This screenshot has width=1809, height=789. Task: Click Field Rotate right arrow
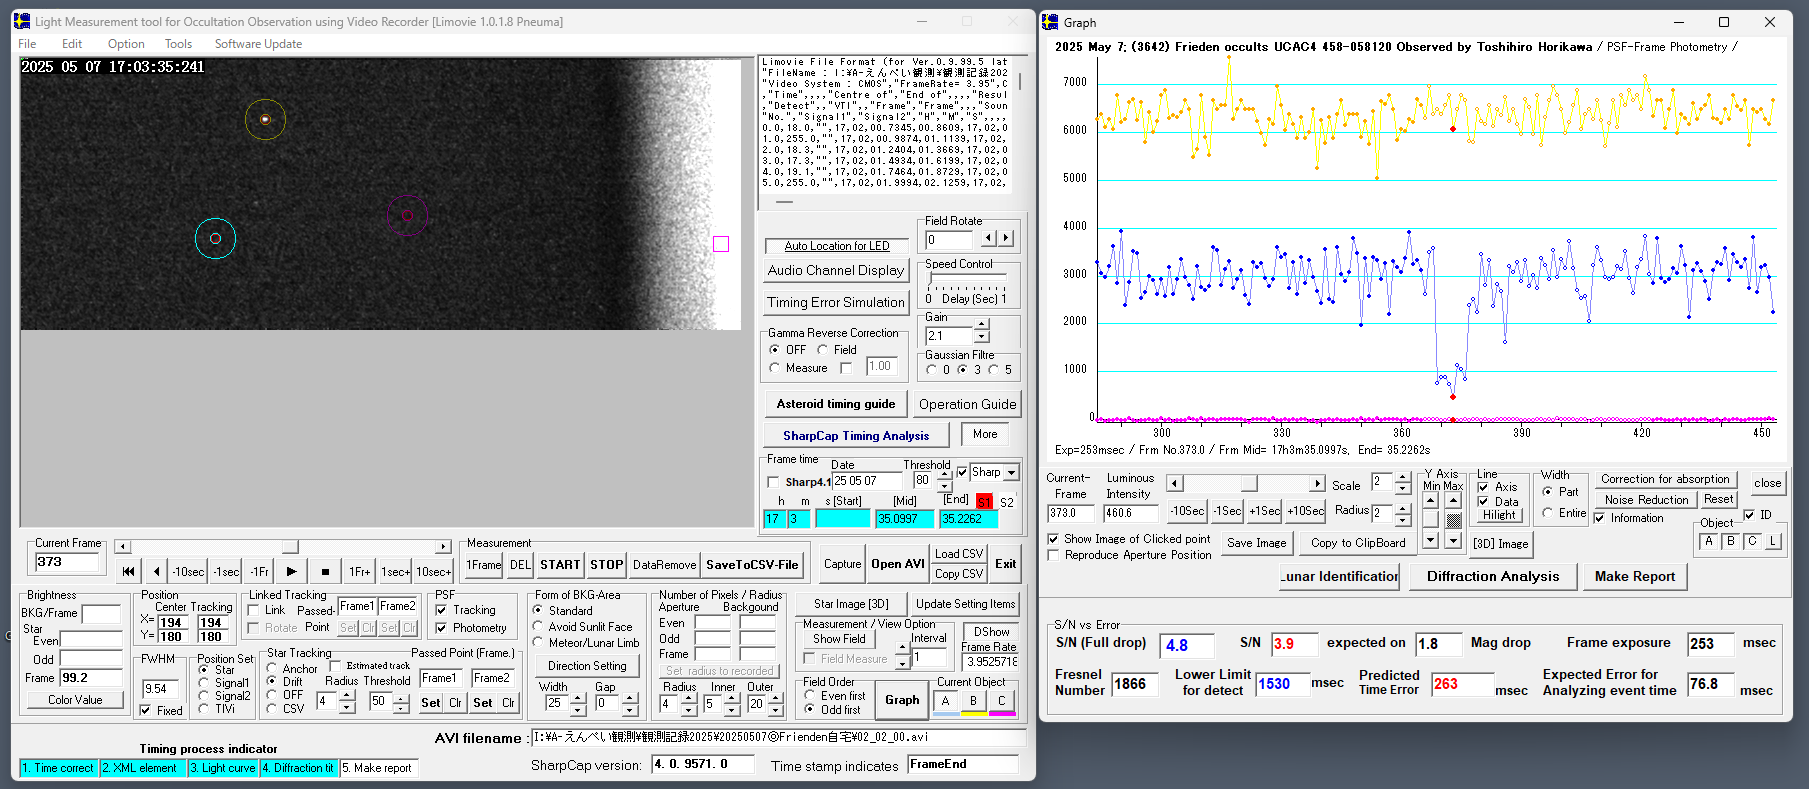[x=1006, y=239]
